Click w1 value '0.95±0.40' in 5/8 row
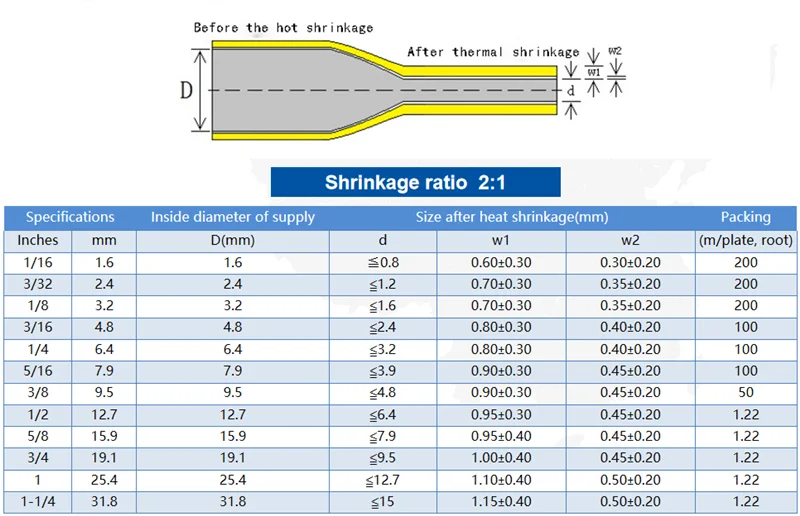Viewport: 800px width, 516px height. coord(501,436)
